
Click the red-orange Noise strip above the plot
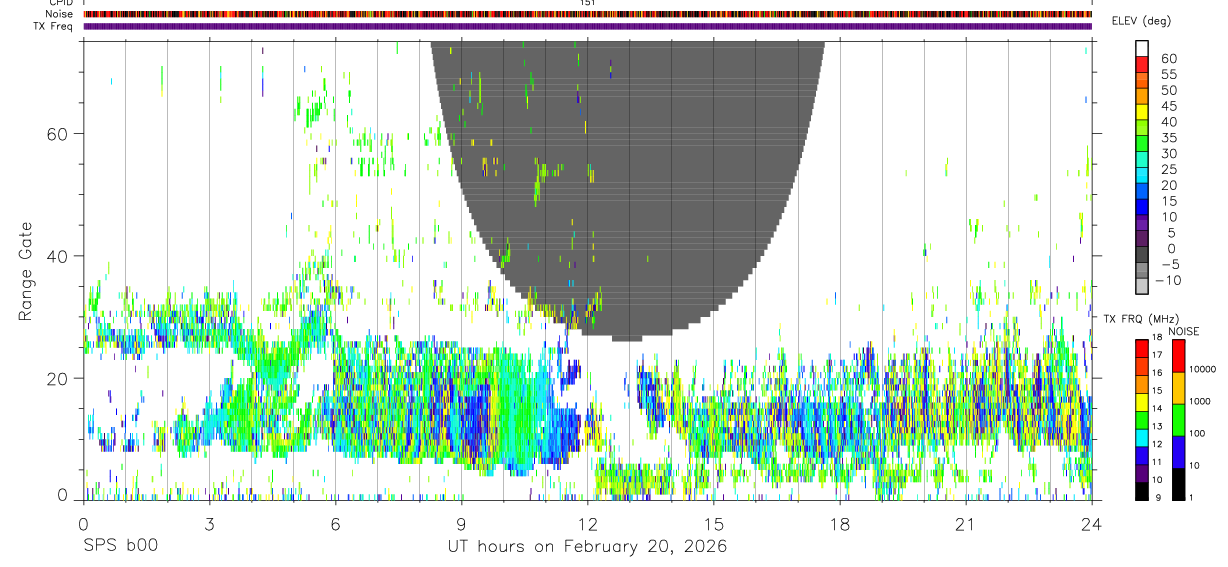coord(587,14)
